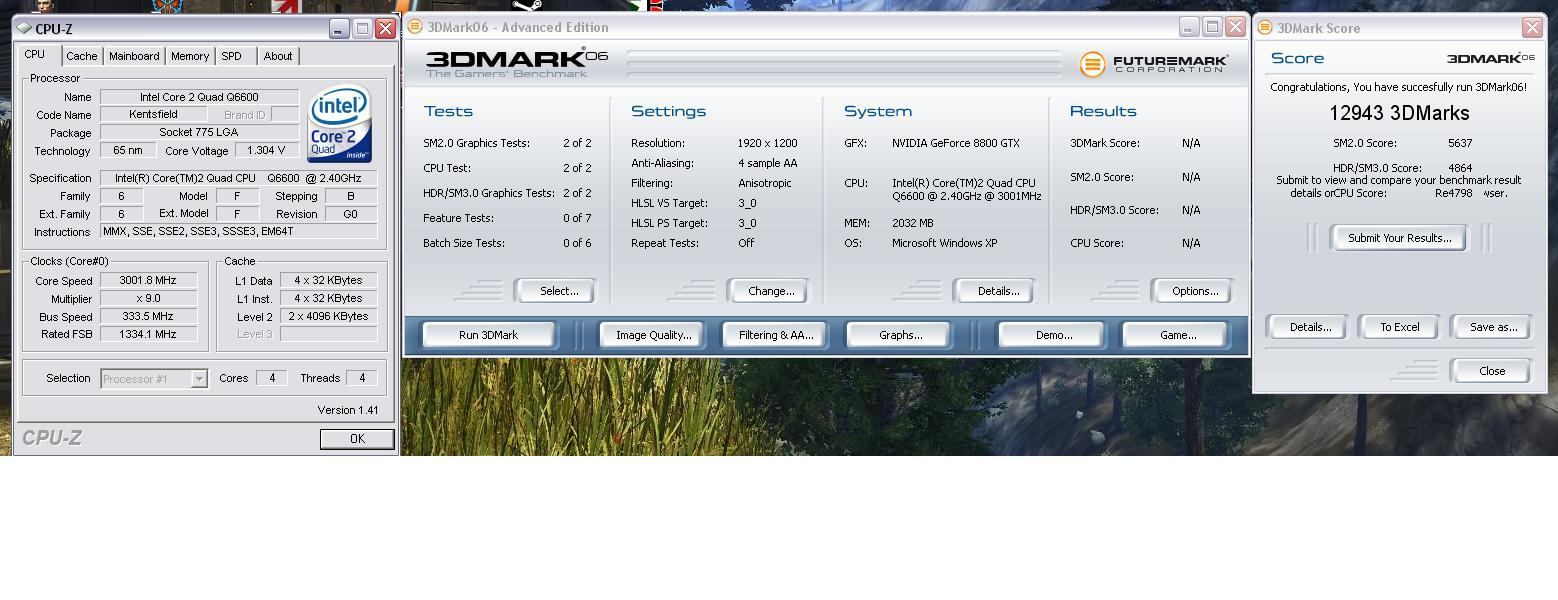Viewport: 1558px width, 600px height.
Task: Click the Bus Speed value 333.5 MHz
Action: pyautogui.click(x=148, y=317)
